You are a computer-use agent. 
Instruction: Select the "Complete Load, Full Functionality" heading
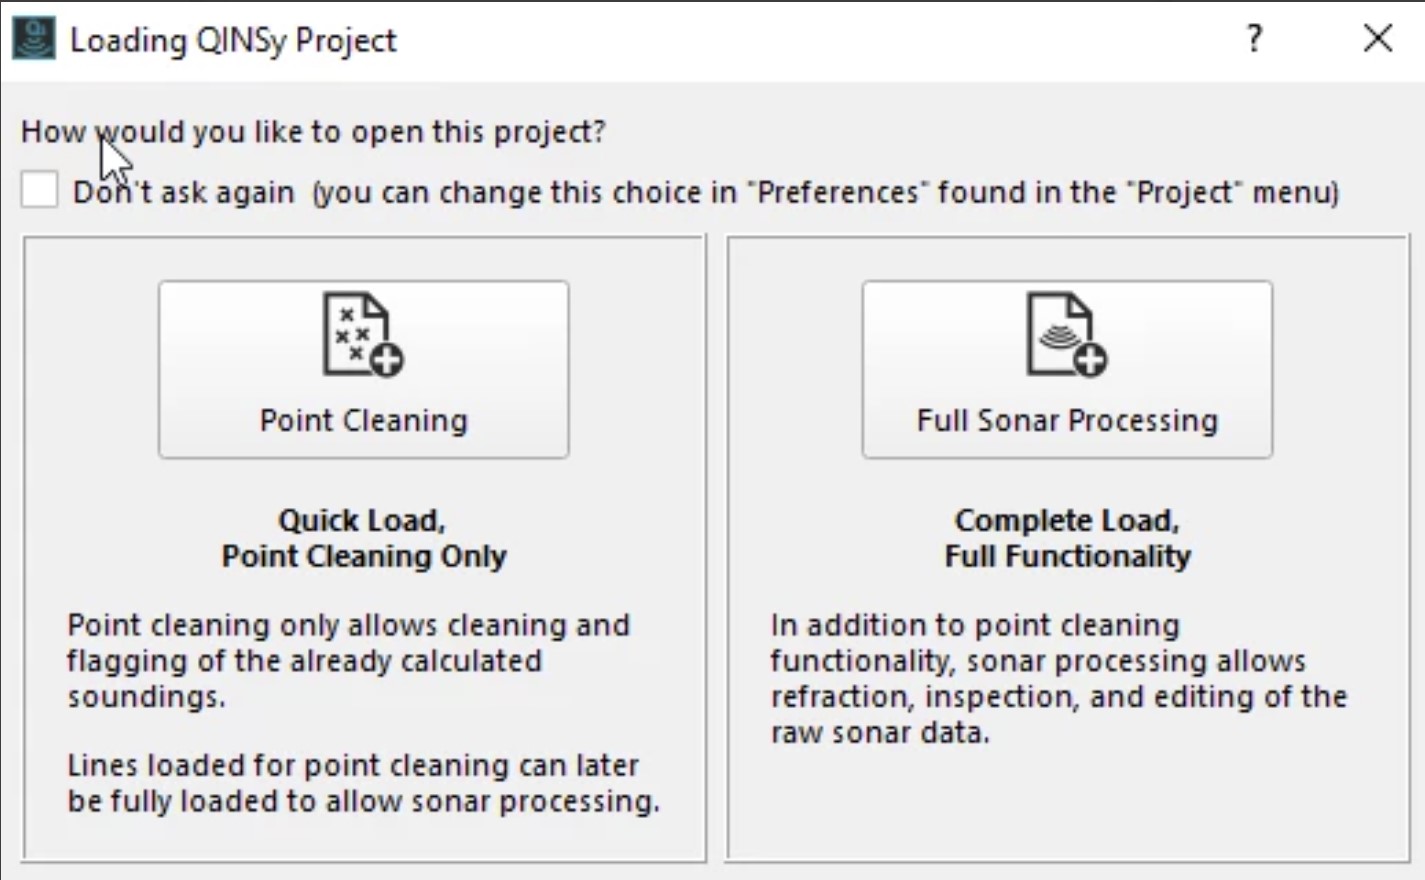pyautogui.click(x=1067, y=538)
